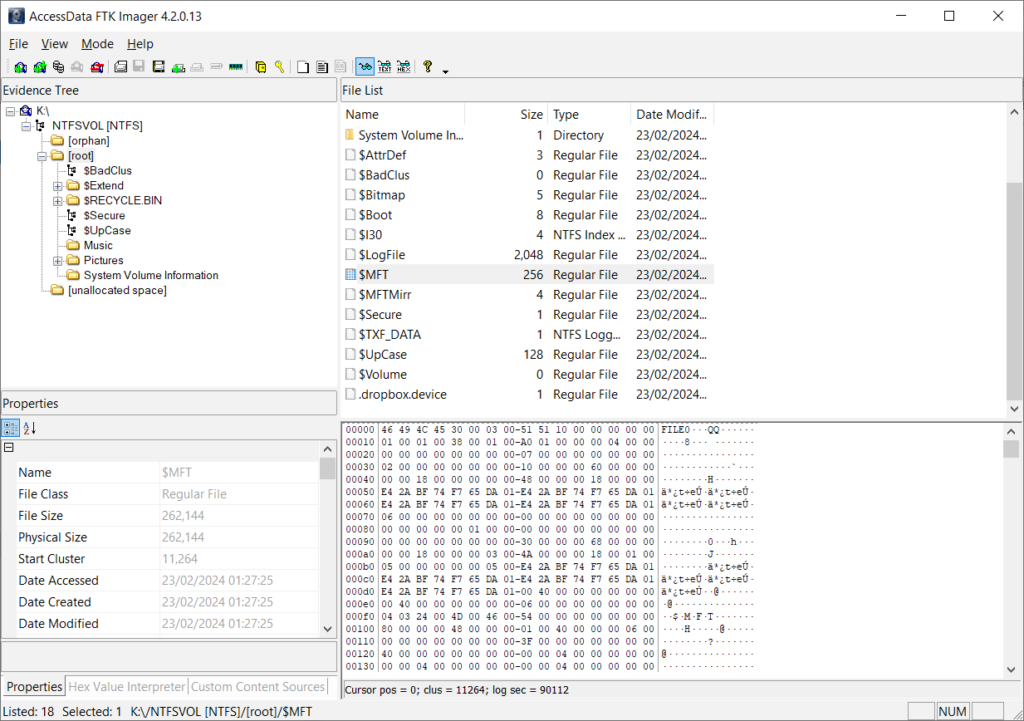Select the Properties tab

click(34, 686)
